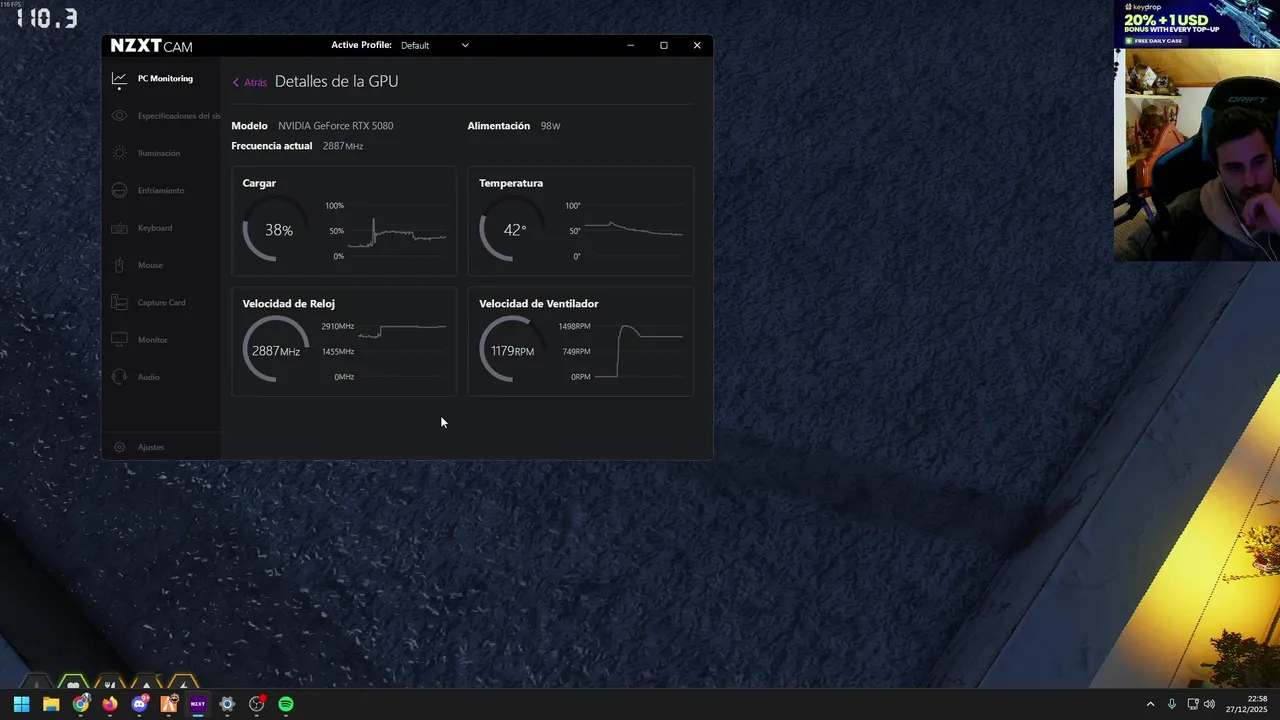1280x720 pixels.
Task: Open Google Chrome from the taskbar
Action: [x=80, y=704]
